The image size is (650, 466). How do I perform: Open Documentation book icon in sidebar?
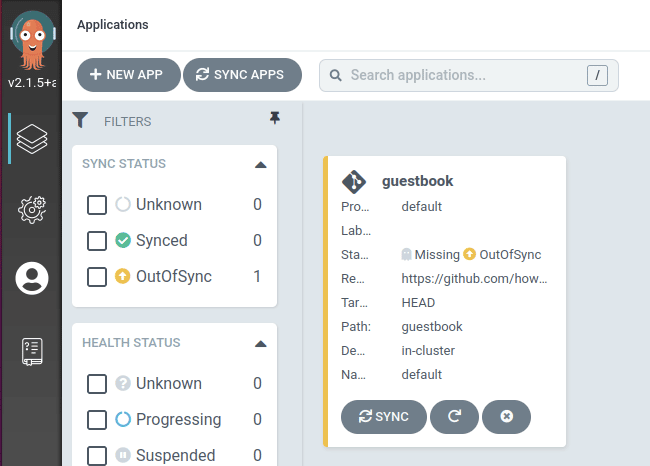pyautogui.click(x=32, y=352)
